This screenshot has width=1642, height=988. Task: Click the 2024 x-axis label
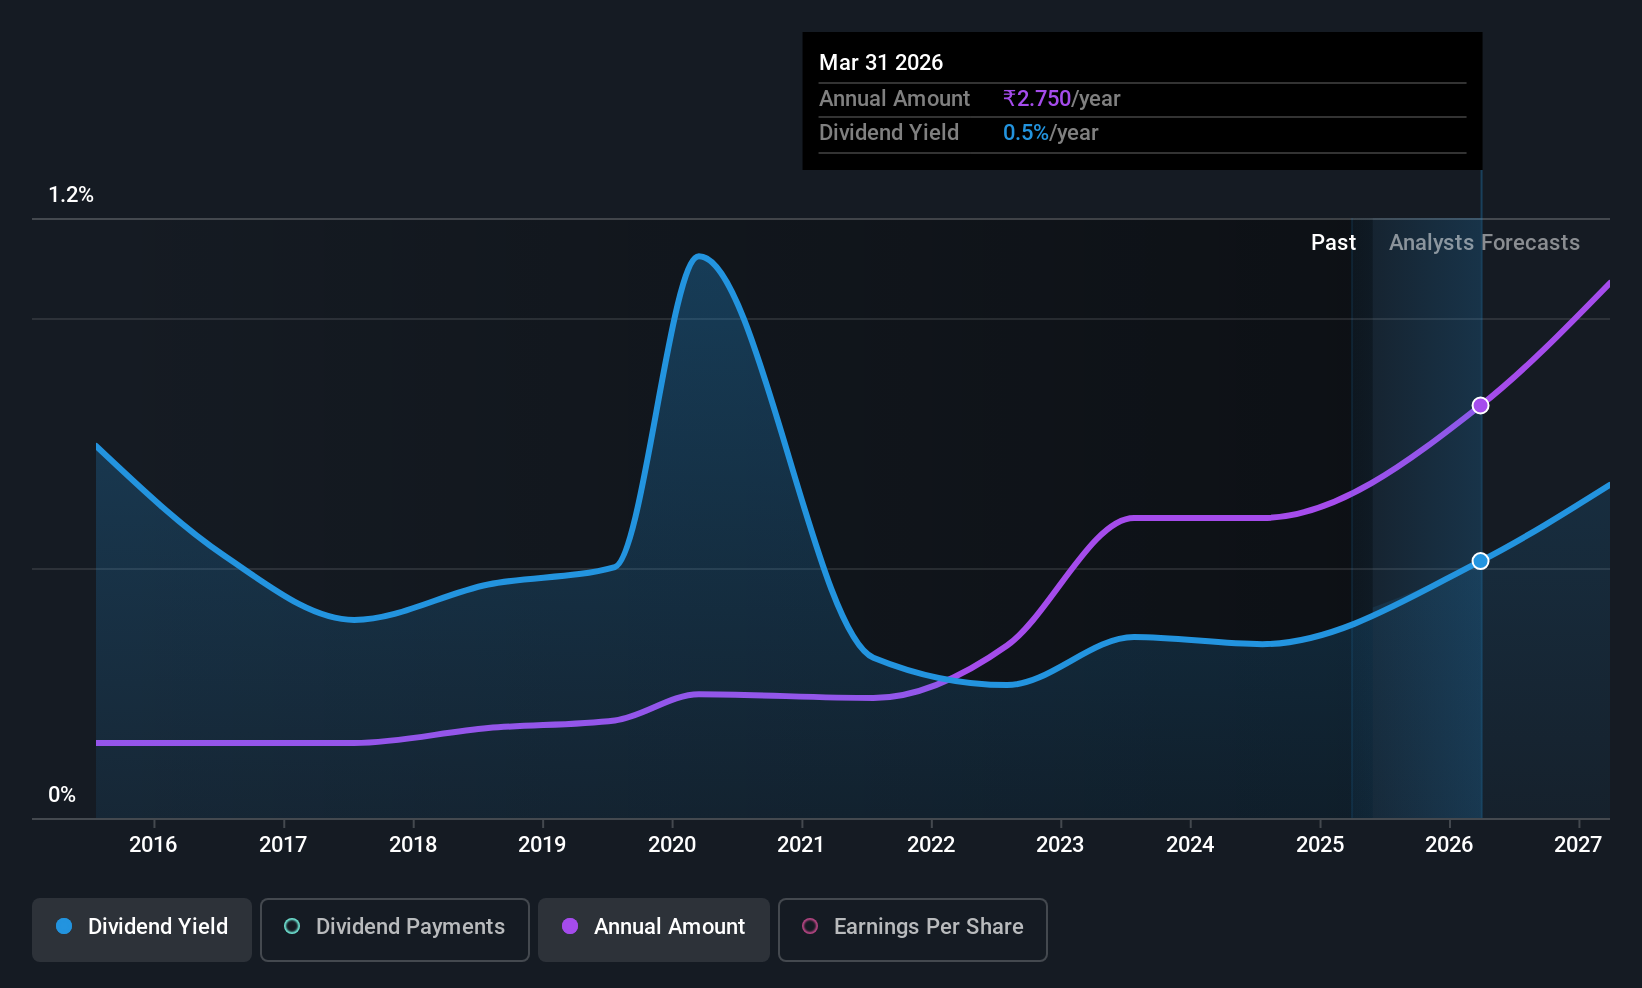[1190, 845]
